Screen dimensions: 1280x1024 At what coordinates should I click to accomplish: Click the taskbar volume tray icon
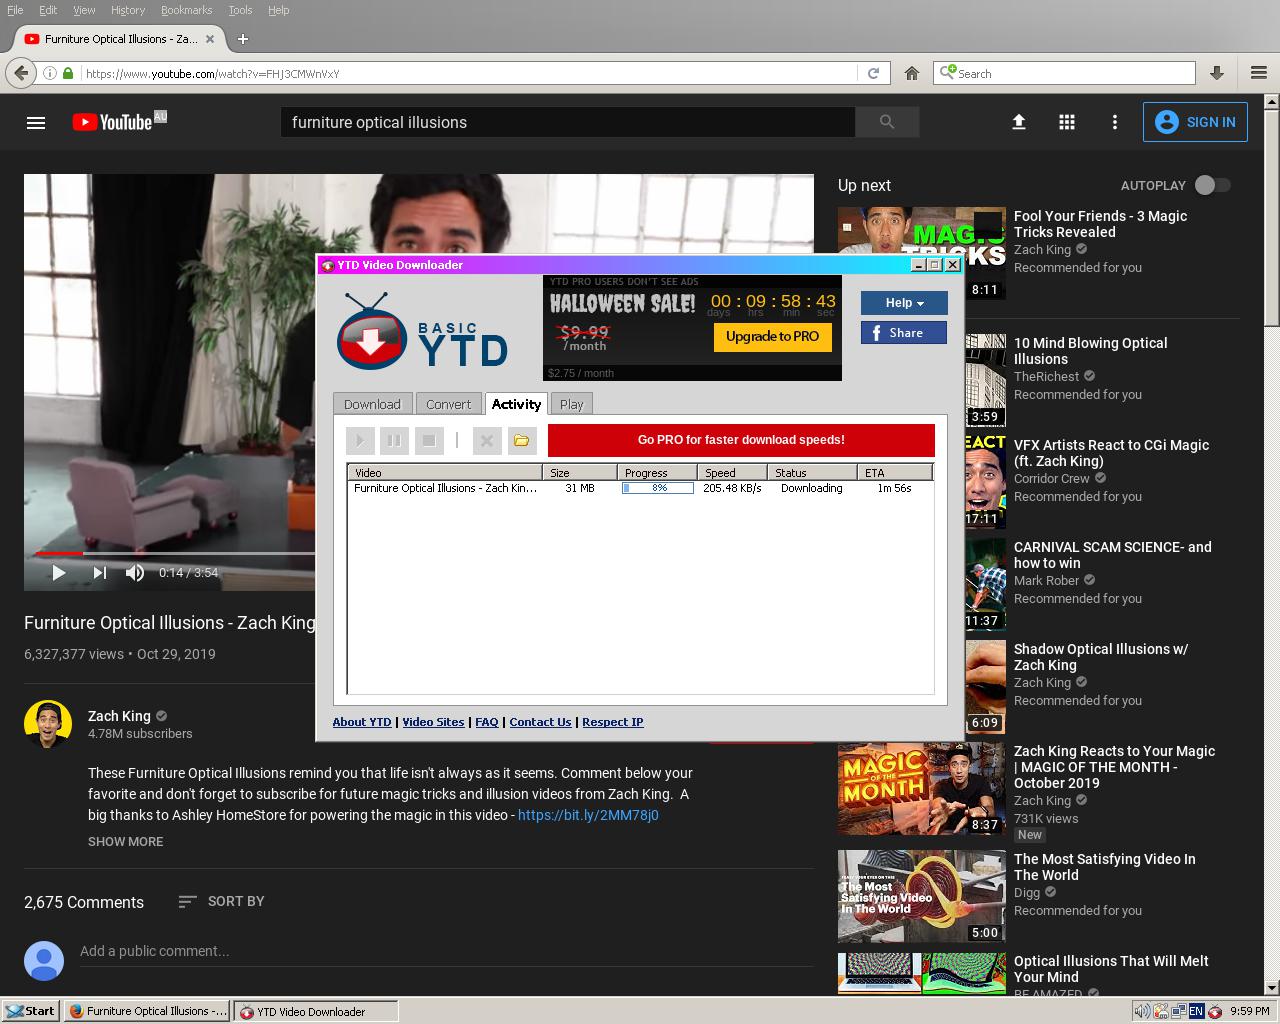tap(1141, 1011)
